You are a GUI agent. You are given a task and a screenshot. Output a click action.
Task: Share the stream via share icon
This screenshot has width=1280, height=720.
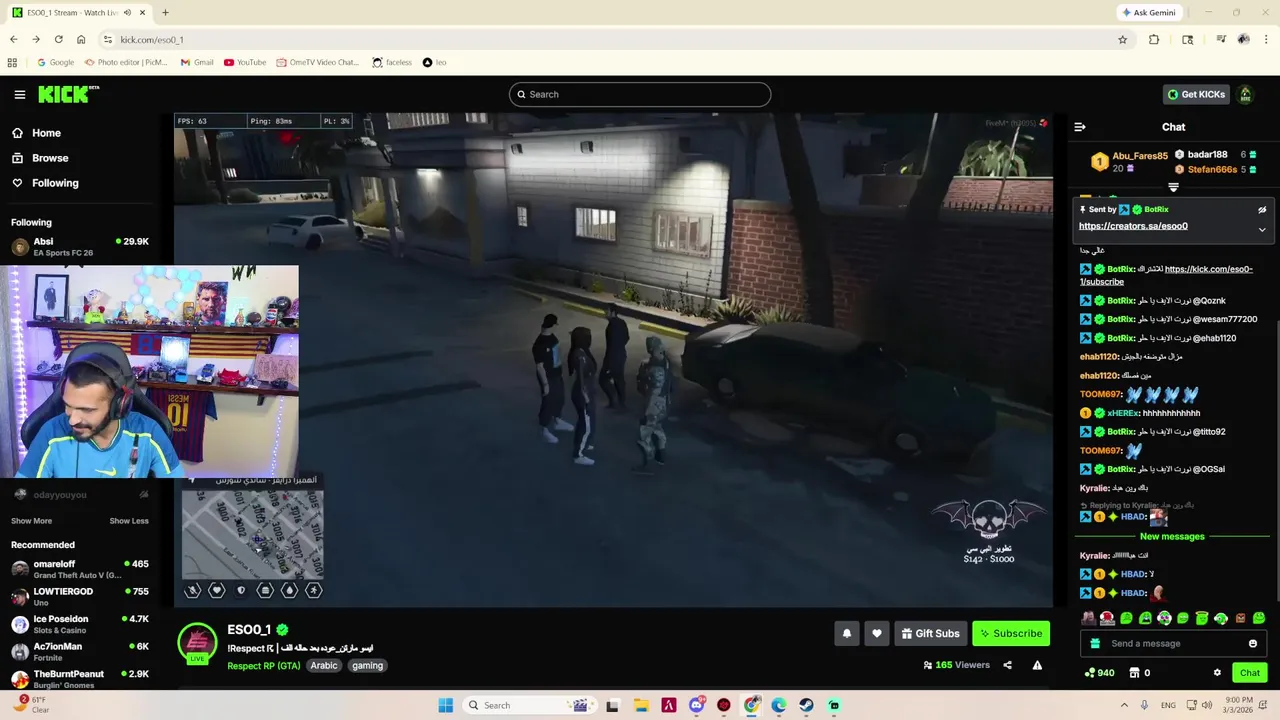pos(1007,665)
